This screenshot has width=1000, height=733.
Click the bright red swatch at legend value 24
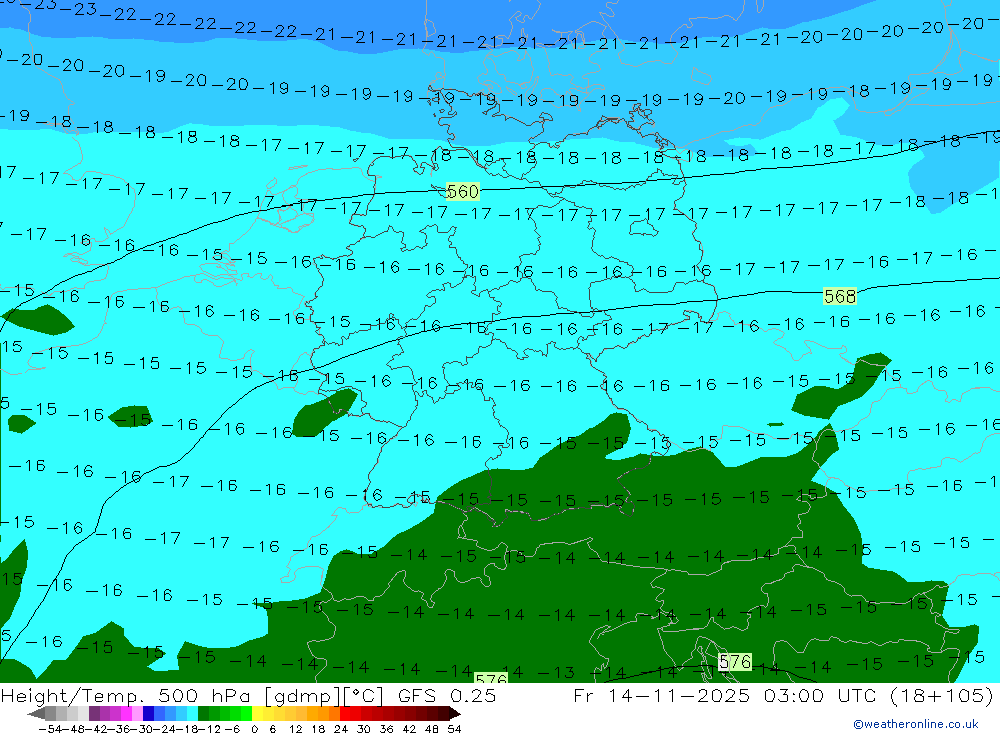(x=345, y=713)
